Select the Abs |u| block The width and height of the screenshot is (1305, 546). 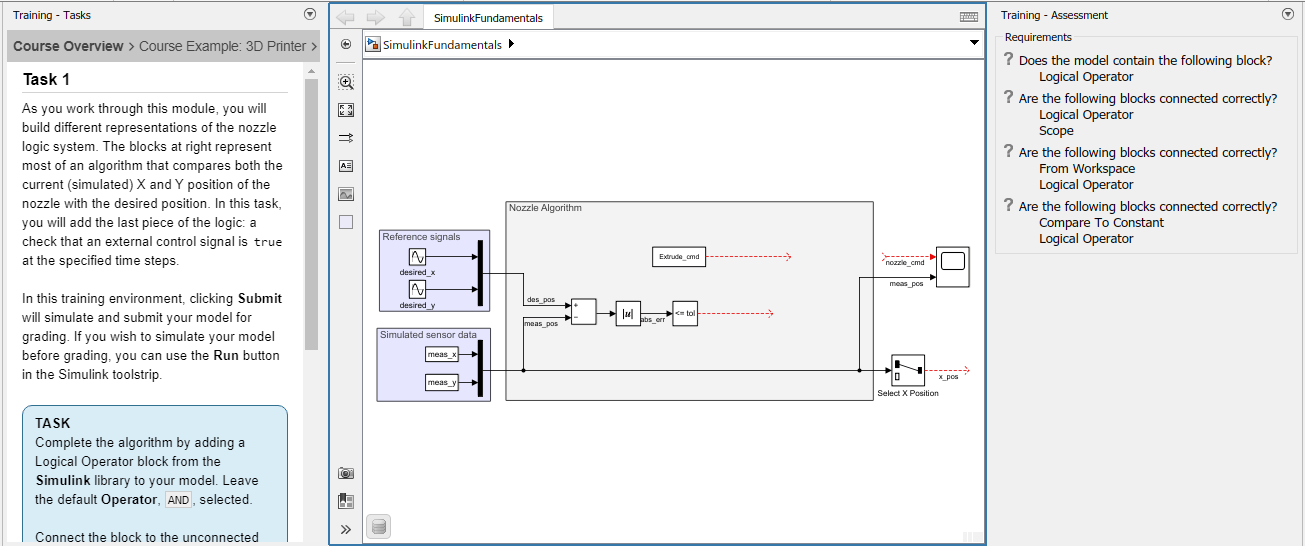628,313
